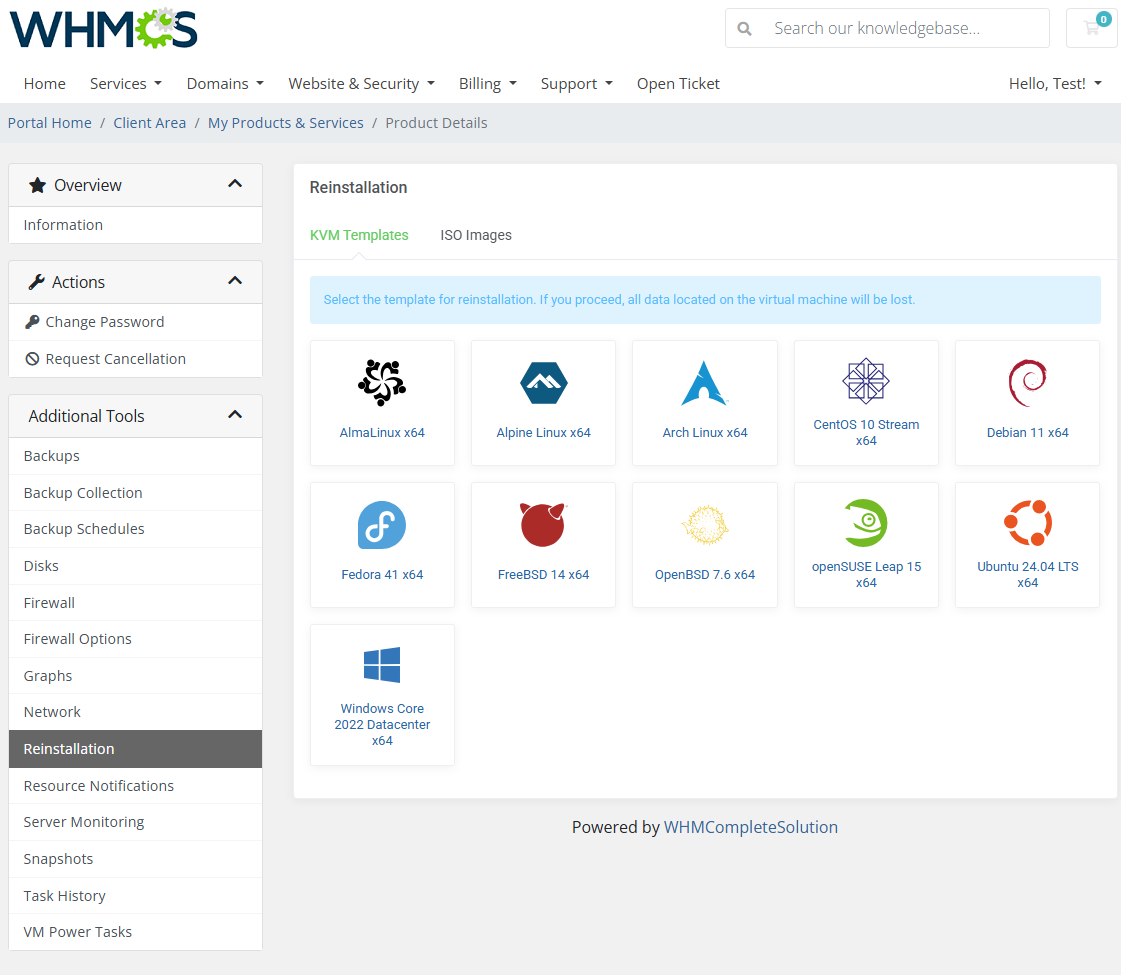Open the WHMCompleteSolution footer link

[751, 827]
